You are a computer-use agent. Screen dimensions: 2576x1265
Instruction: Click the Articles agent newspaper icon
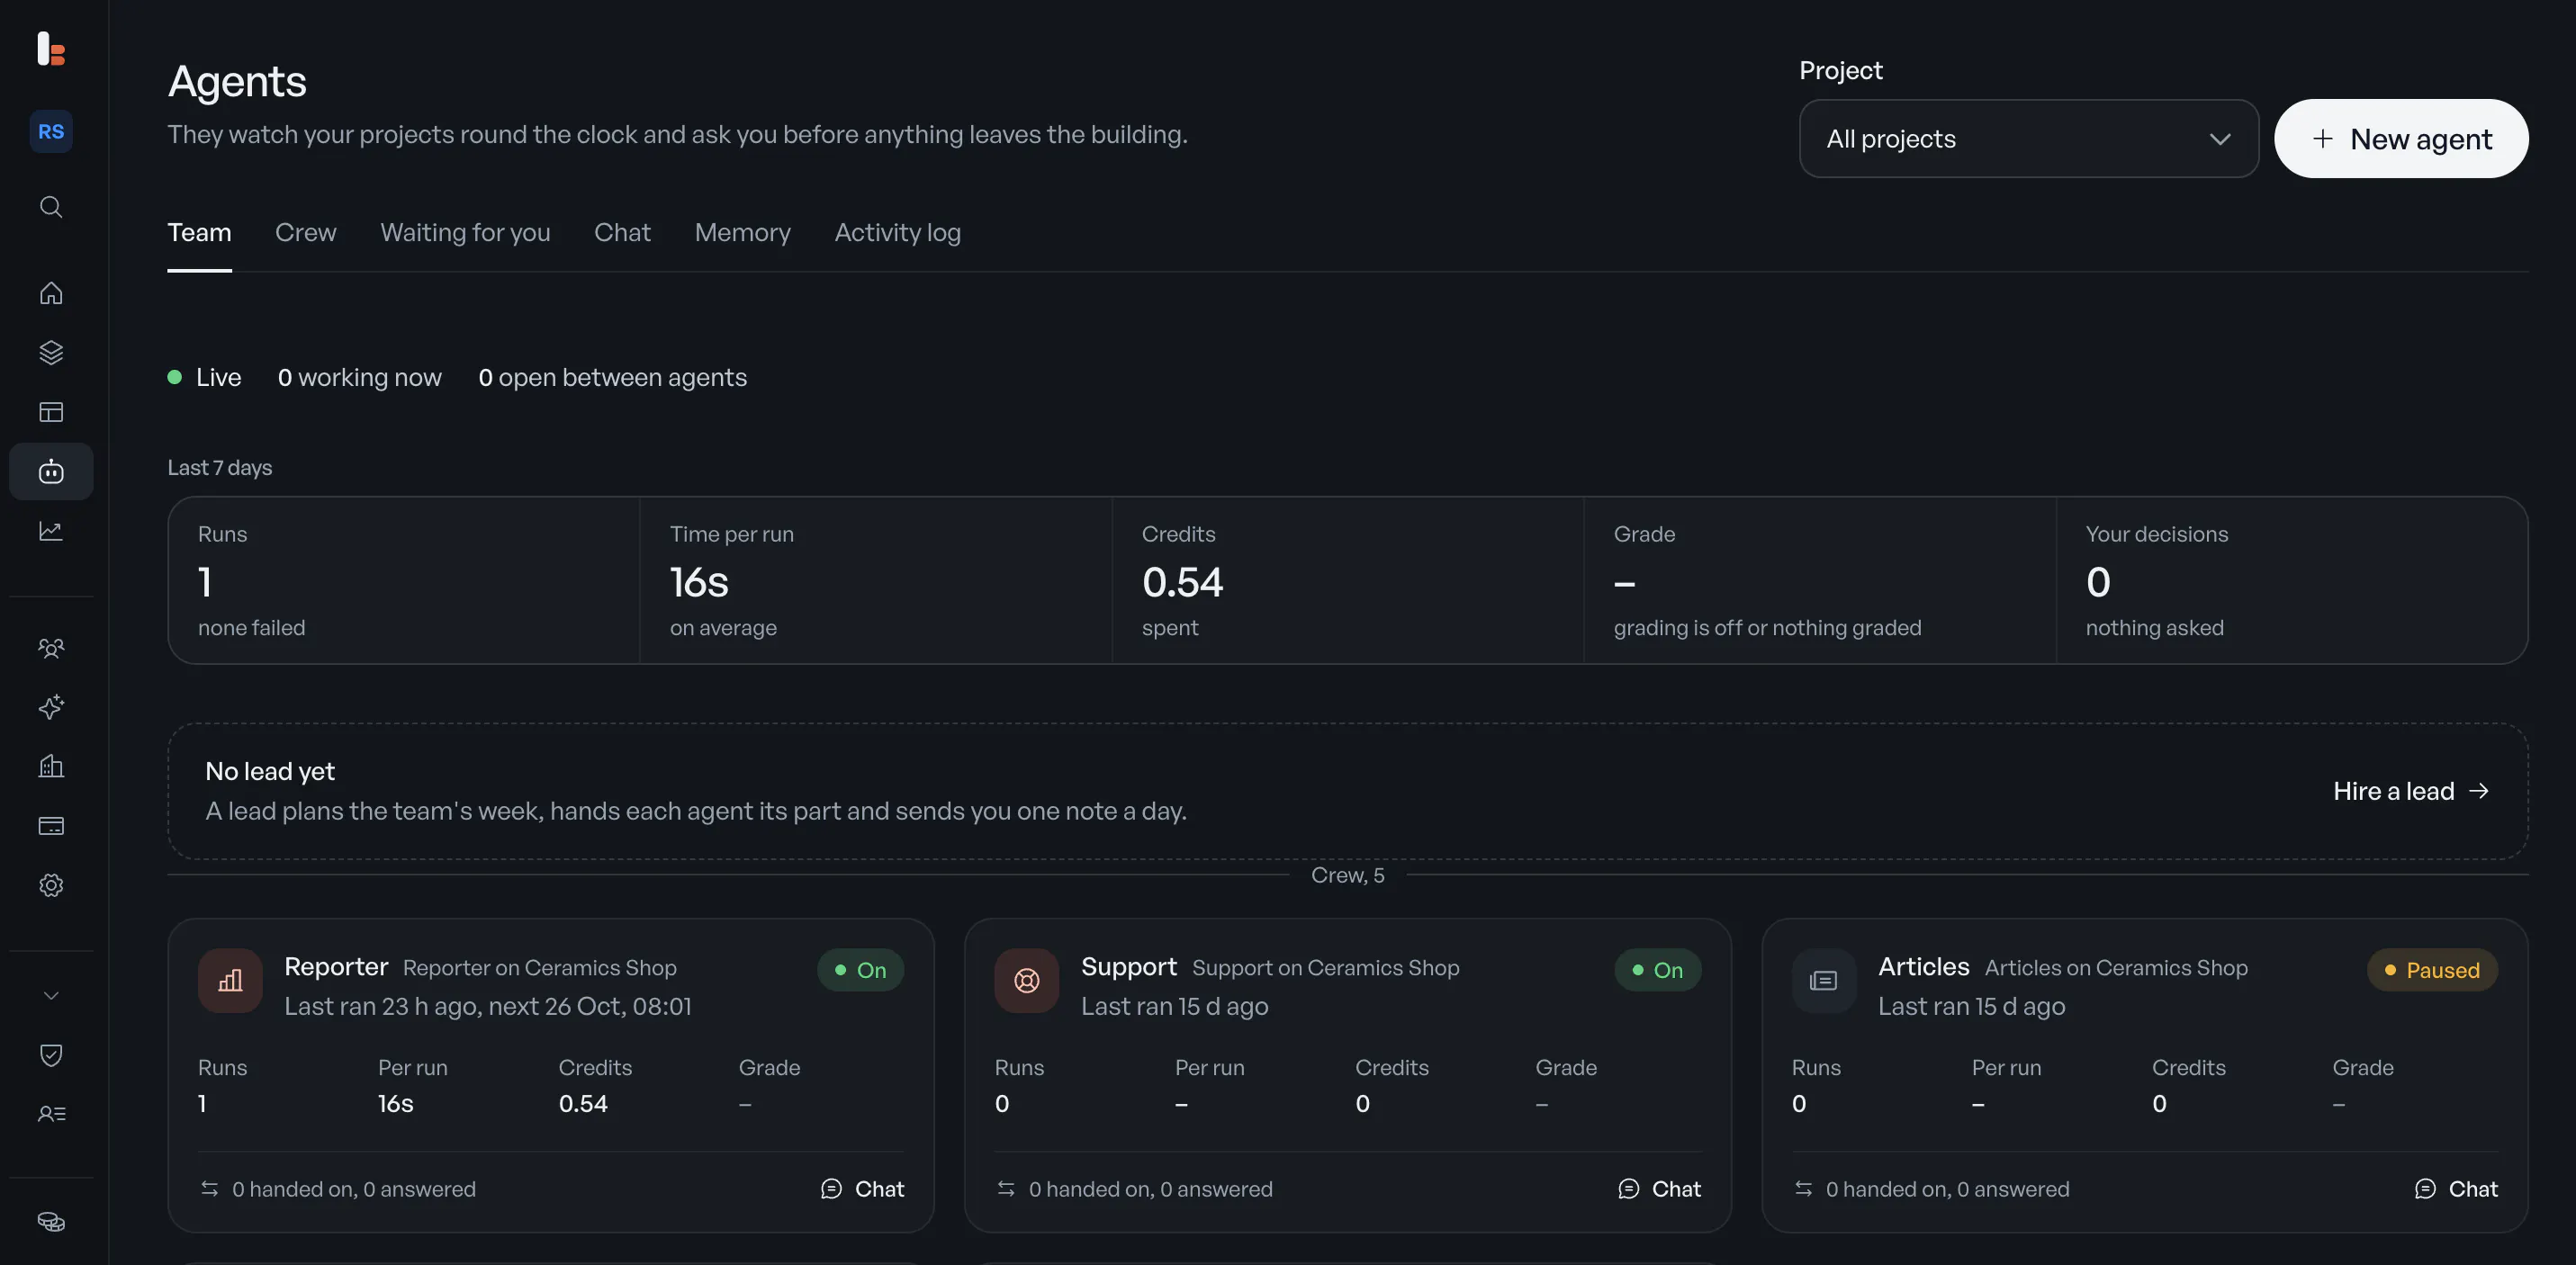(x=1823, y=981)
